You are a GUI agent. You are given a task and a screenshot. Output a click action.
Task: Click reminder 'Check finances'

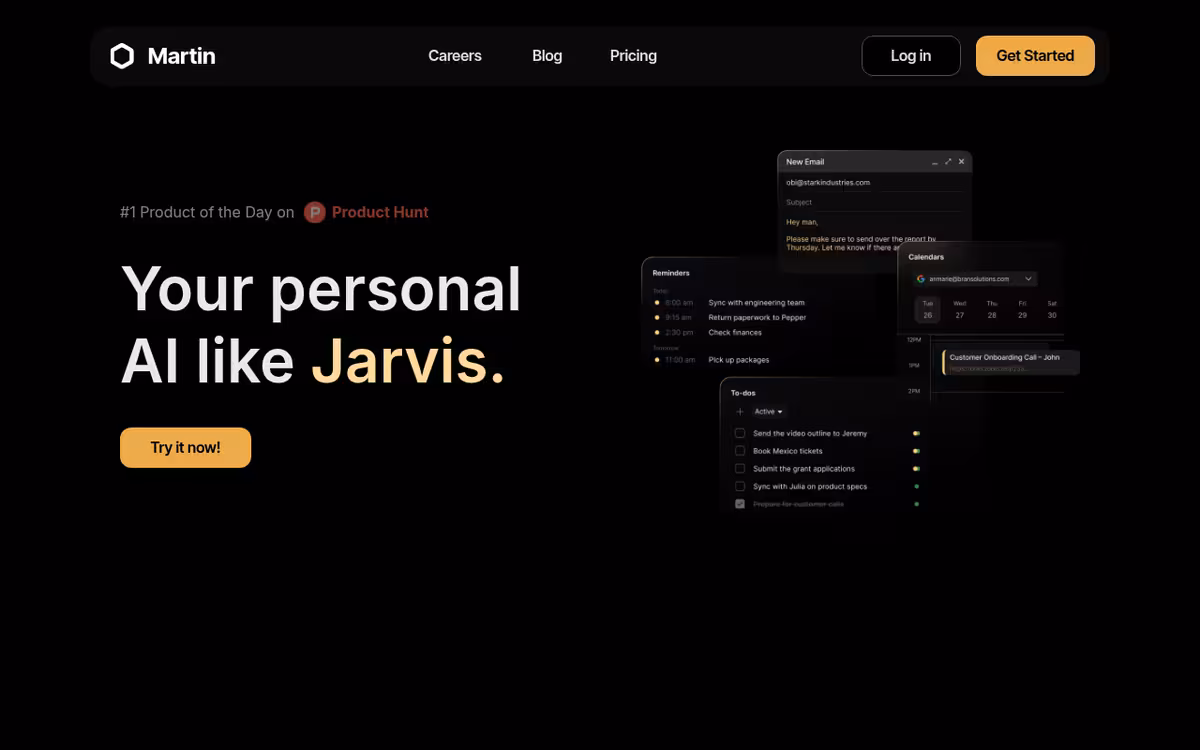point(735,333)
